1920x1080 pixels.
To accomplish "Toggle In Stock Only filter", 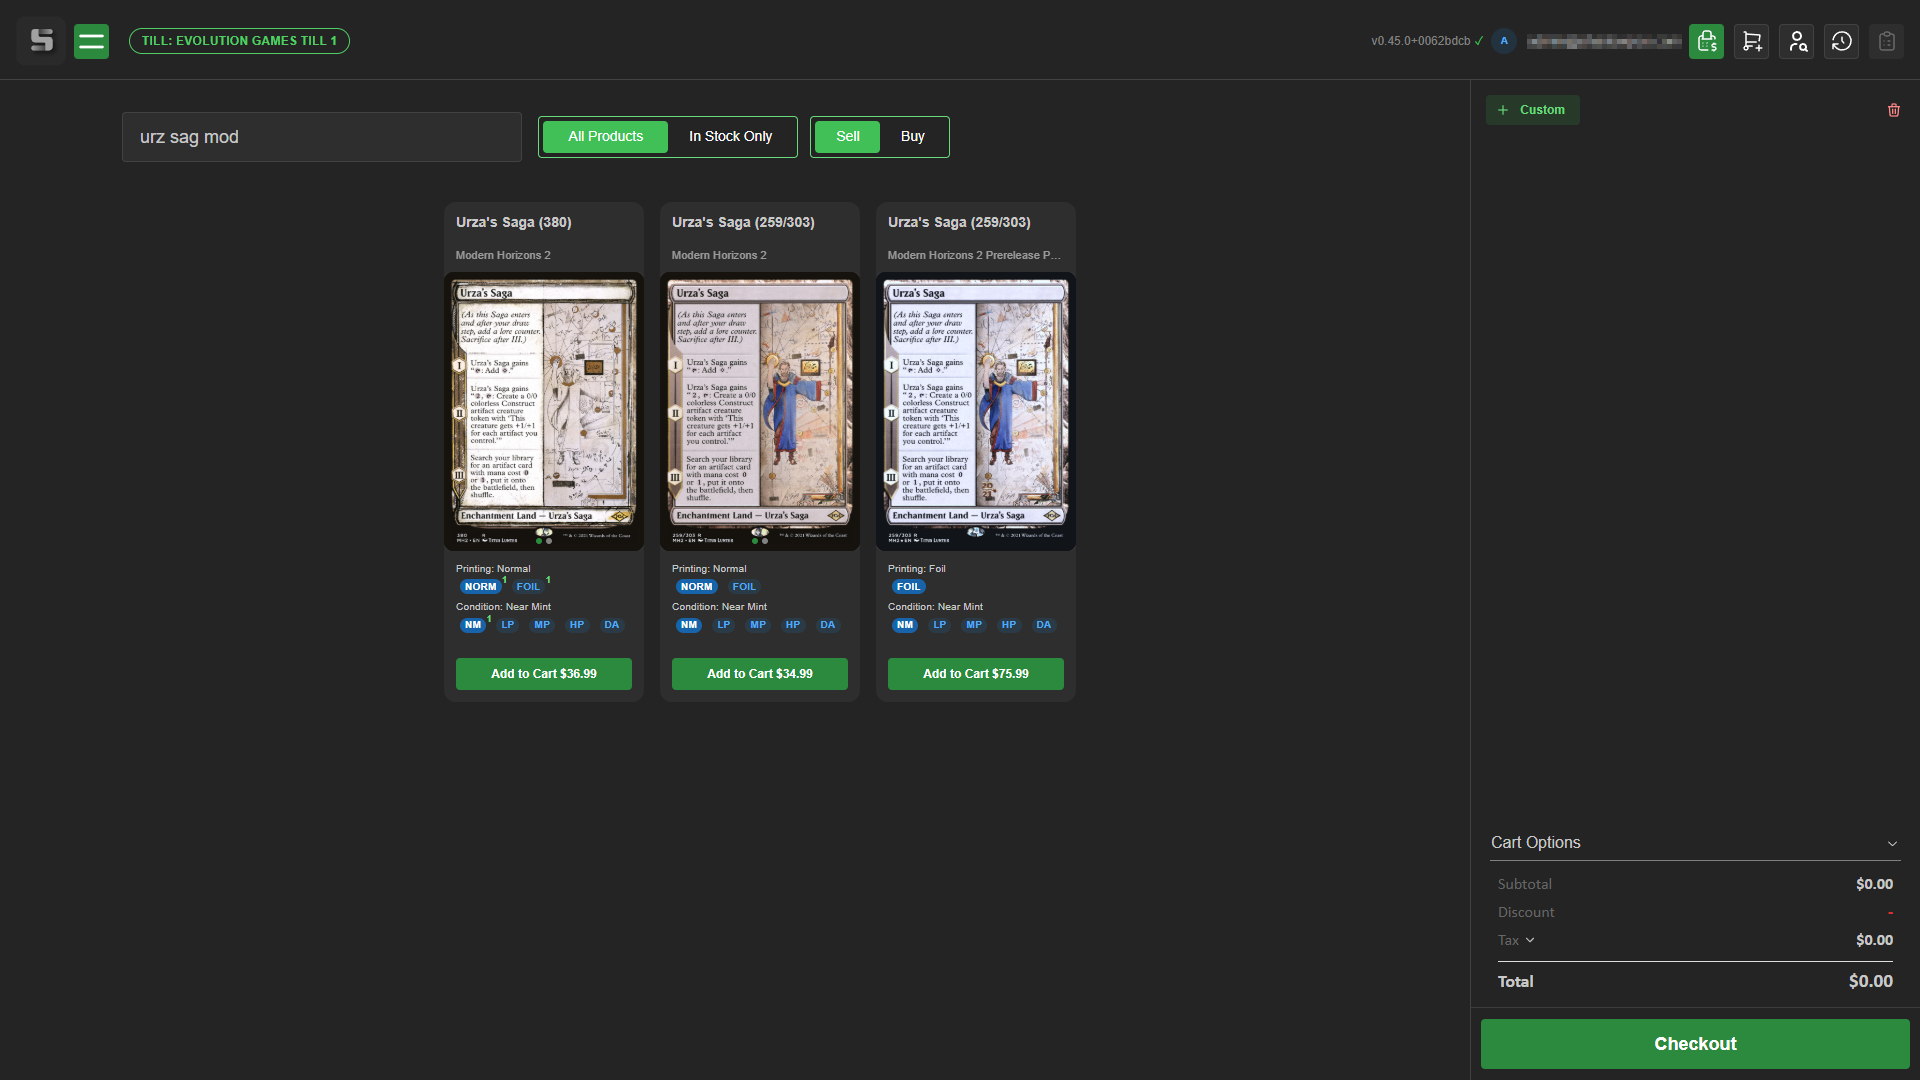I will 730,137.
